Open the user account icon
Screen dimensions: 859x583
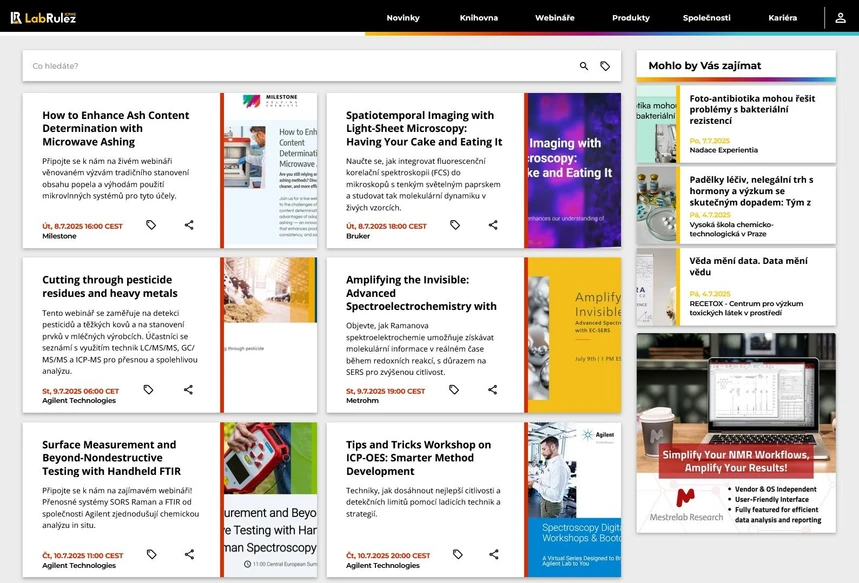pyautogui.click(x=840, y=18)
